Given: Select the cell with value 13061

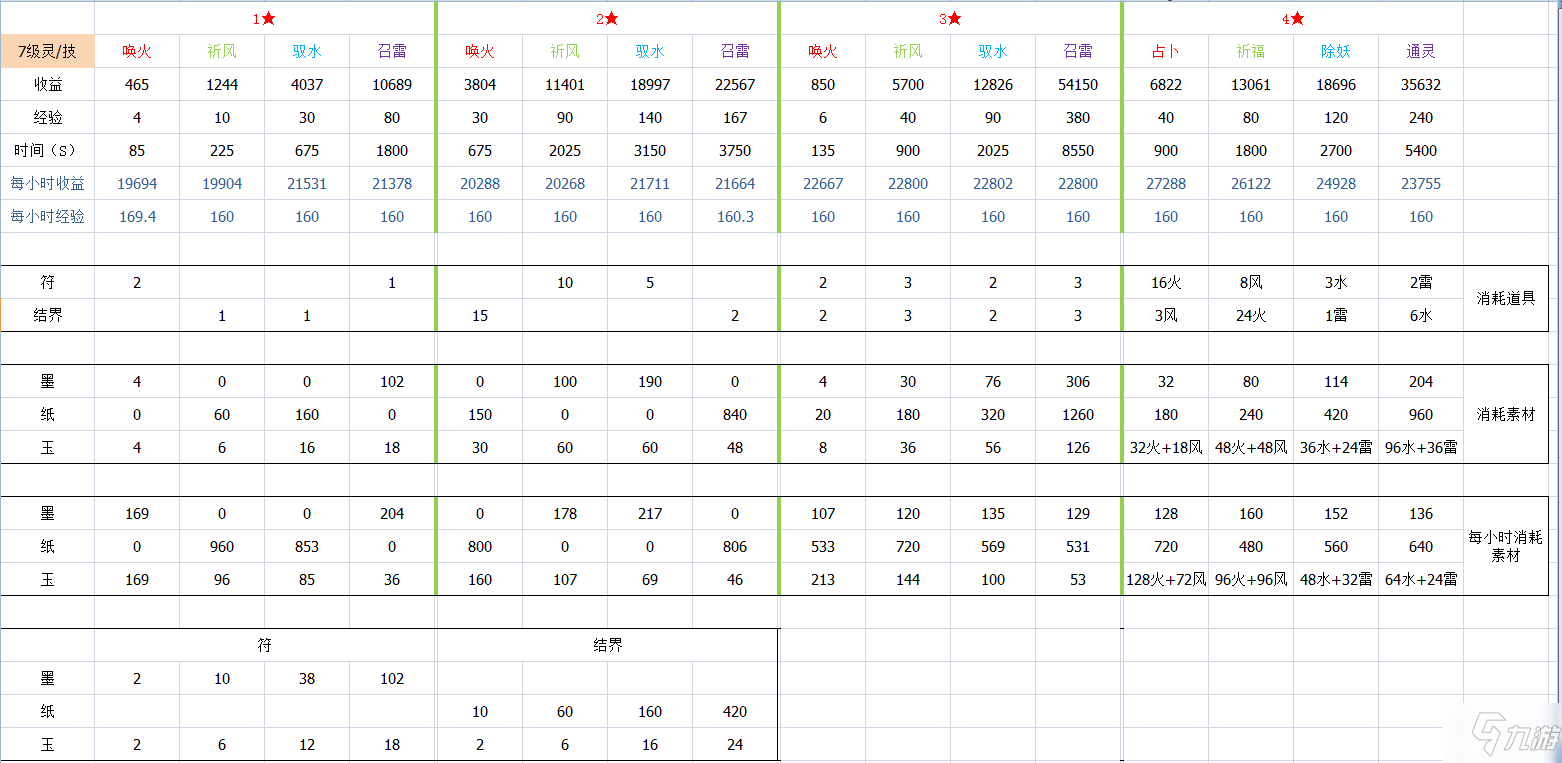Looking at the screenshot, I should click(x=1251, y=85).
